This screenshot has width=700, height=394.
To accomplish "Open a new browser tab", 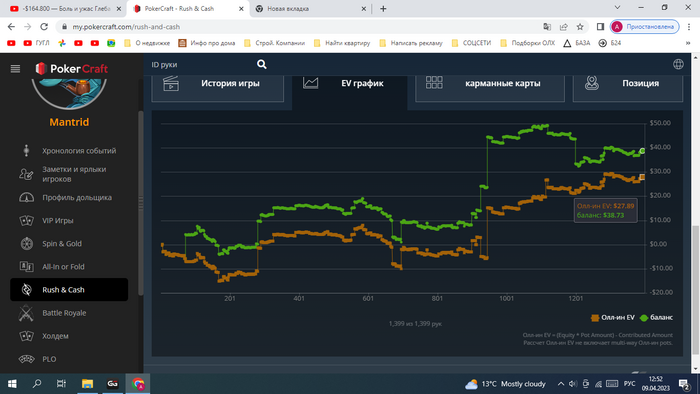I will (383, 8).
